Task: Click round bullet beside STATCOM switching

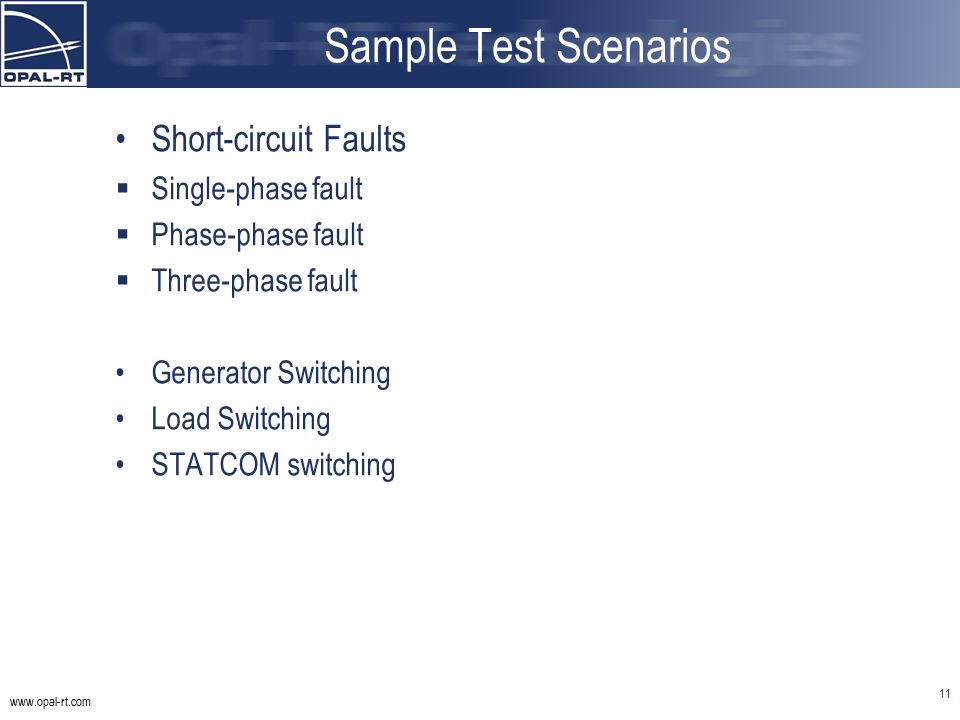Action: tap(121, 465)
